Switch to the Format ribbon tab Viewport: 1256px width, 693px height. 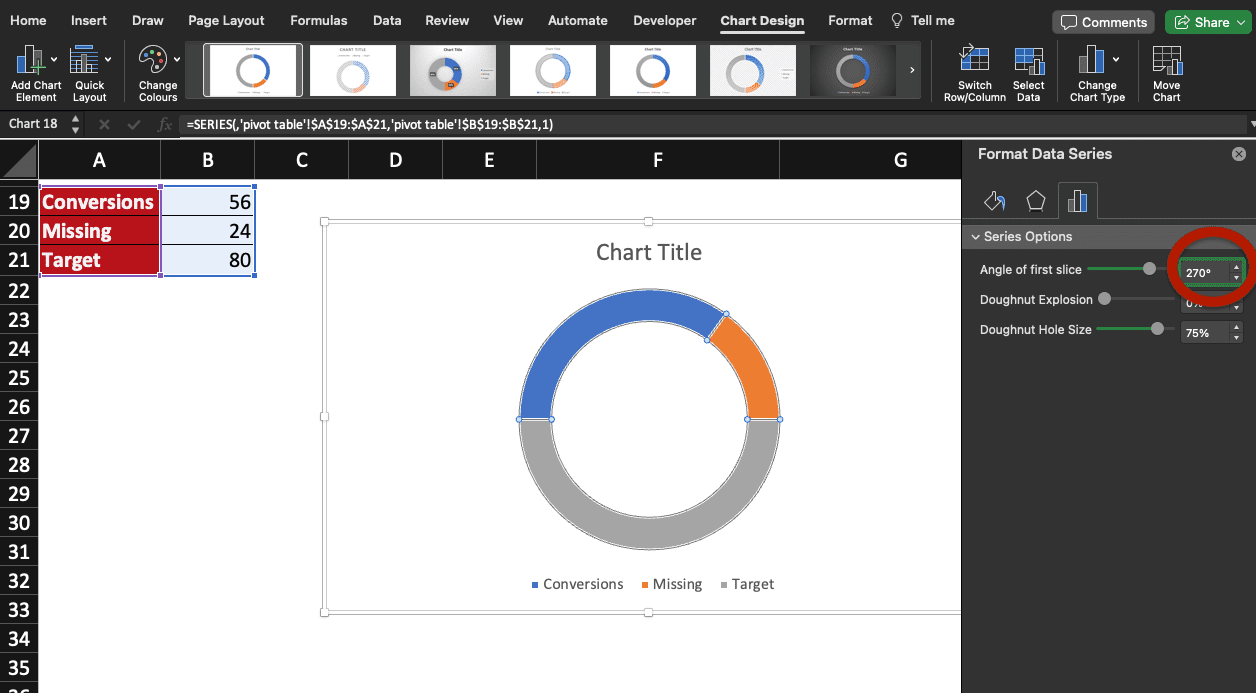tap(849, 20)
